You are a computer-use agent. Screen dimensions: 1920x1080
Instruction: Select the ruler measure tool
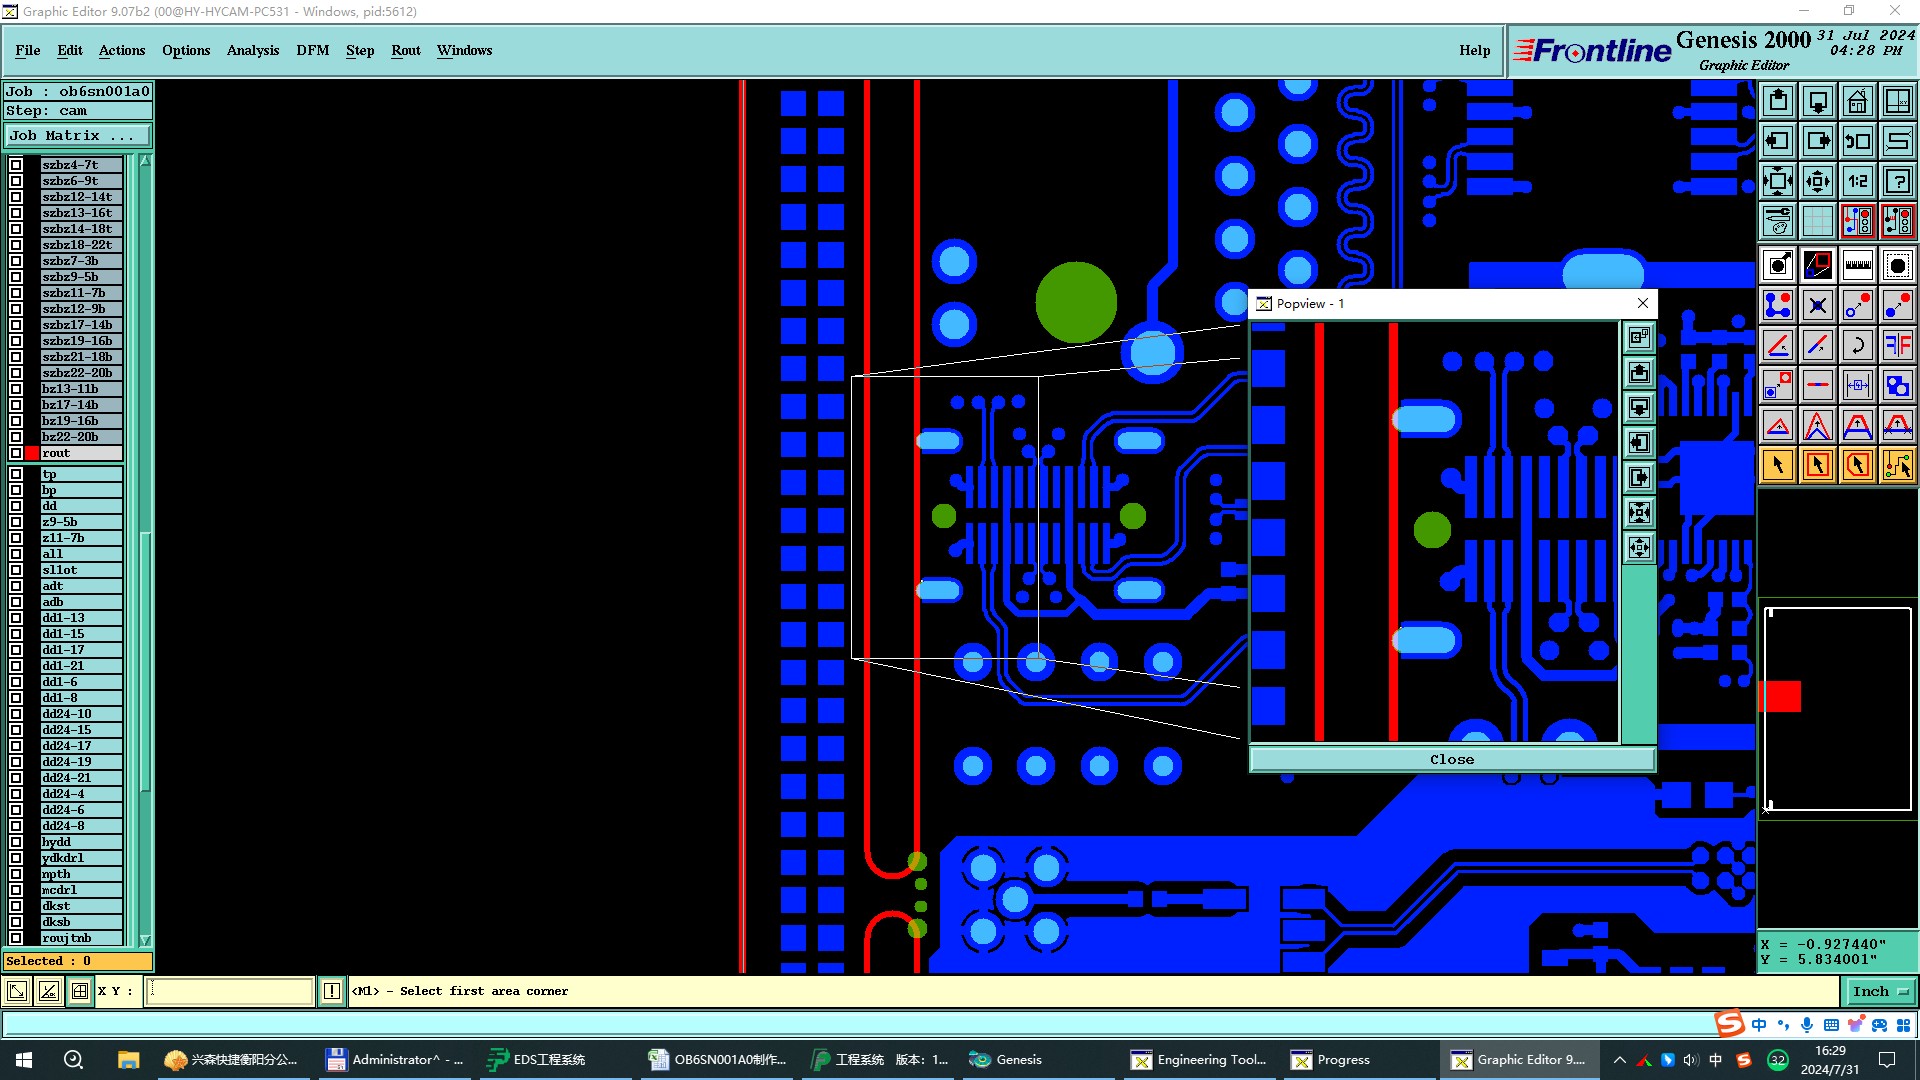click(x=1857, y=265)
